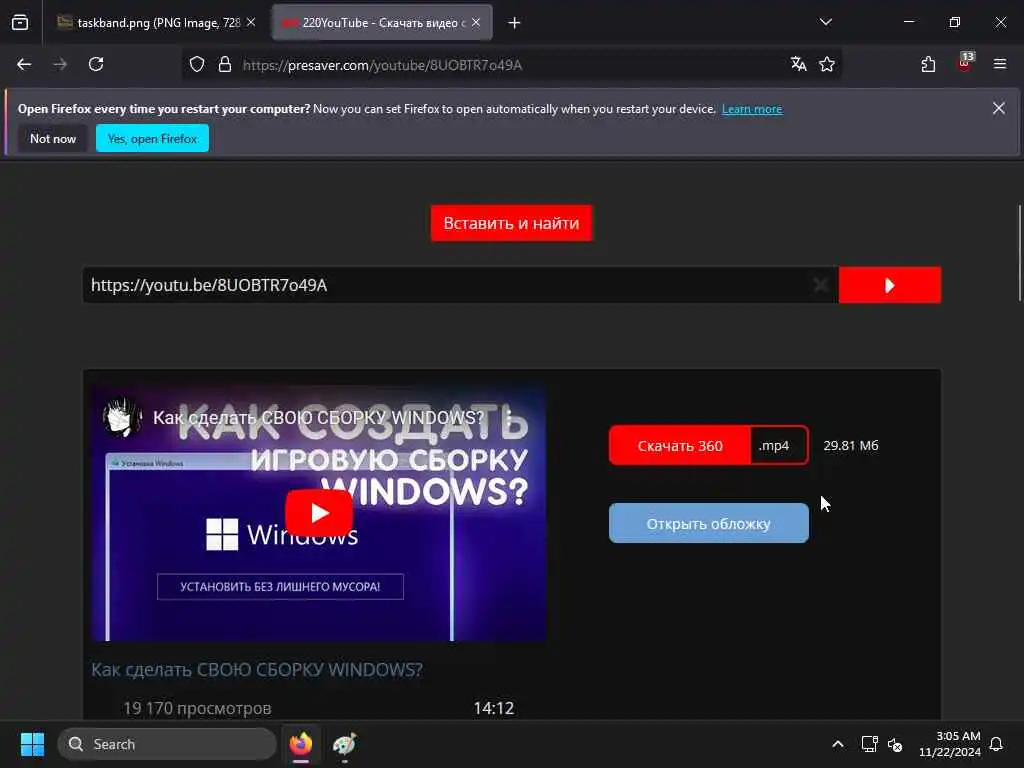Click the 29.81 Мб file size text
The height and width of the screenshot is (768, 1024).
click(850, 445)
